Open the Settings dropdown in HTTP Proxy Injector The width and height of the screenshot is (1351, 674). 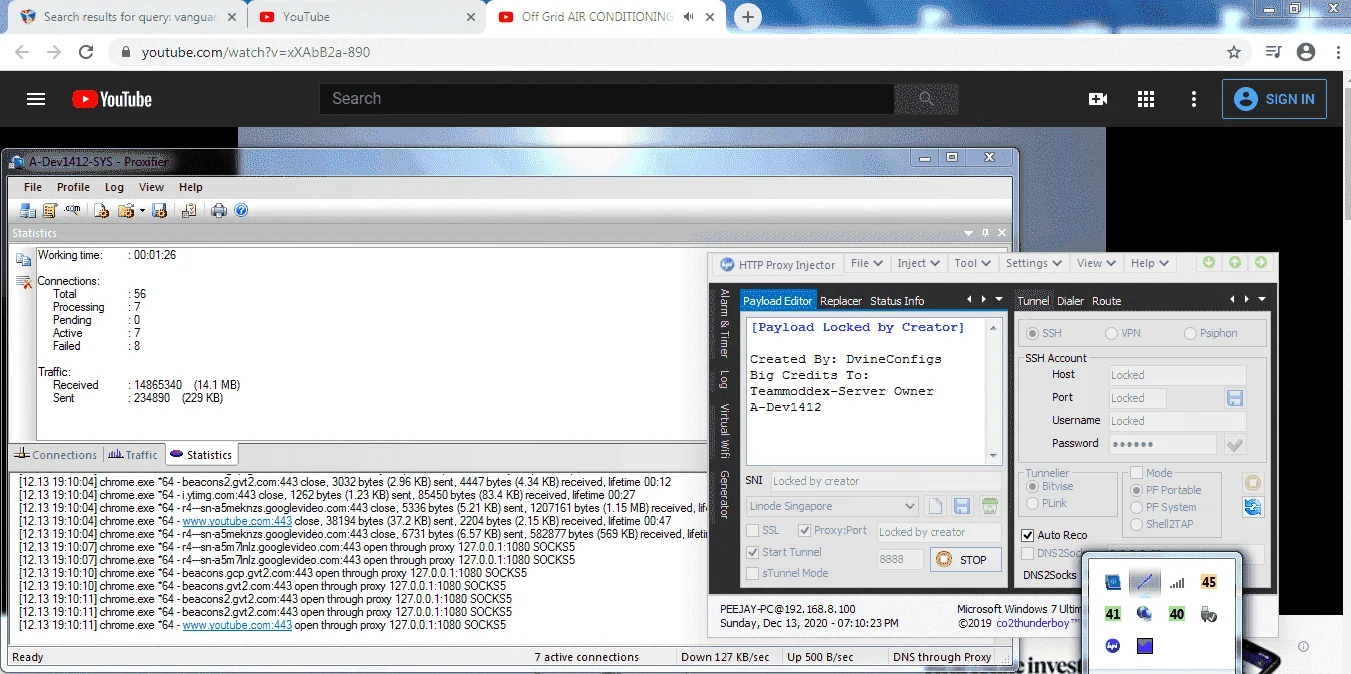pyautogui.click(x=1034, y=263)
